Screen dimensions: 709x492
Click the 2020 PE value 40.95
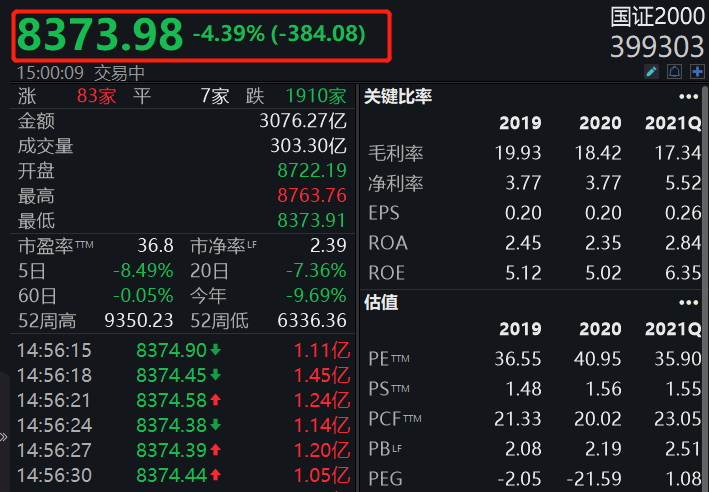[x=598, y=359]
